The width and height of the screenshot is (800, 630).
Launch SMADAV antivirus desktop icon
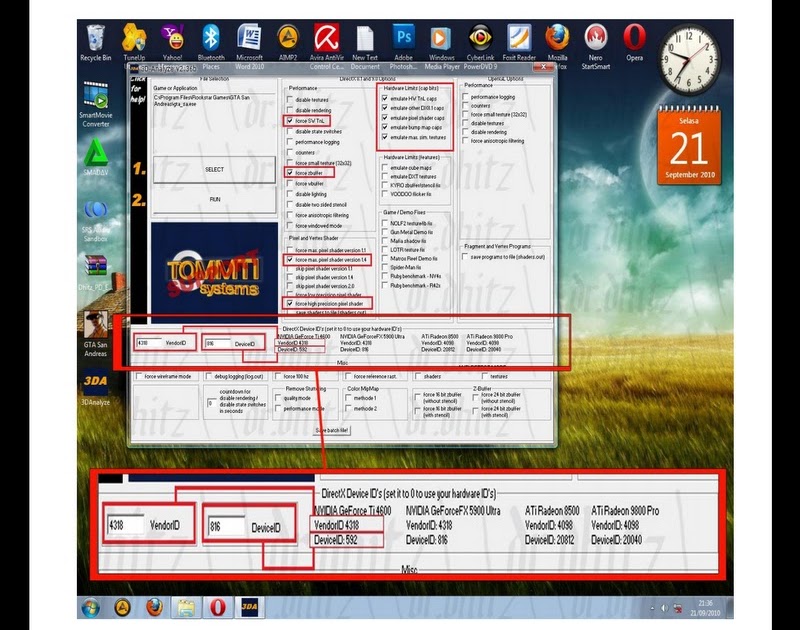pyautogui.click(x=95, y=157)
